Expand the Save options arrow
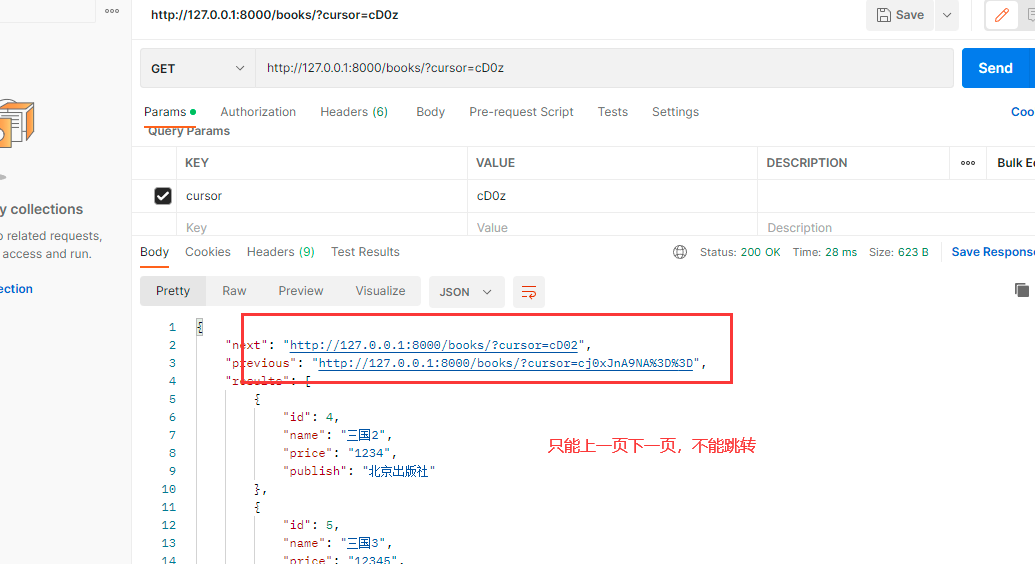 tap(947, 15)
